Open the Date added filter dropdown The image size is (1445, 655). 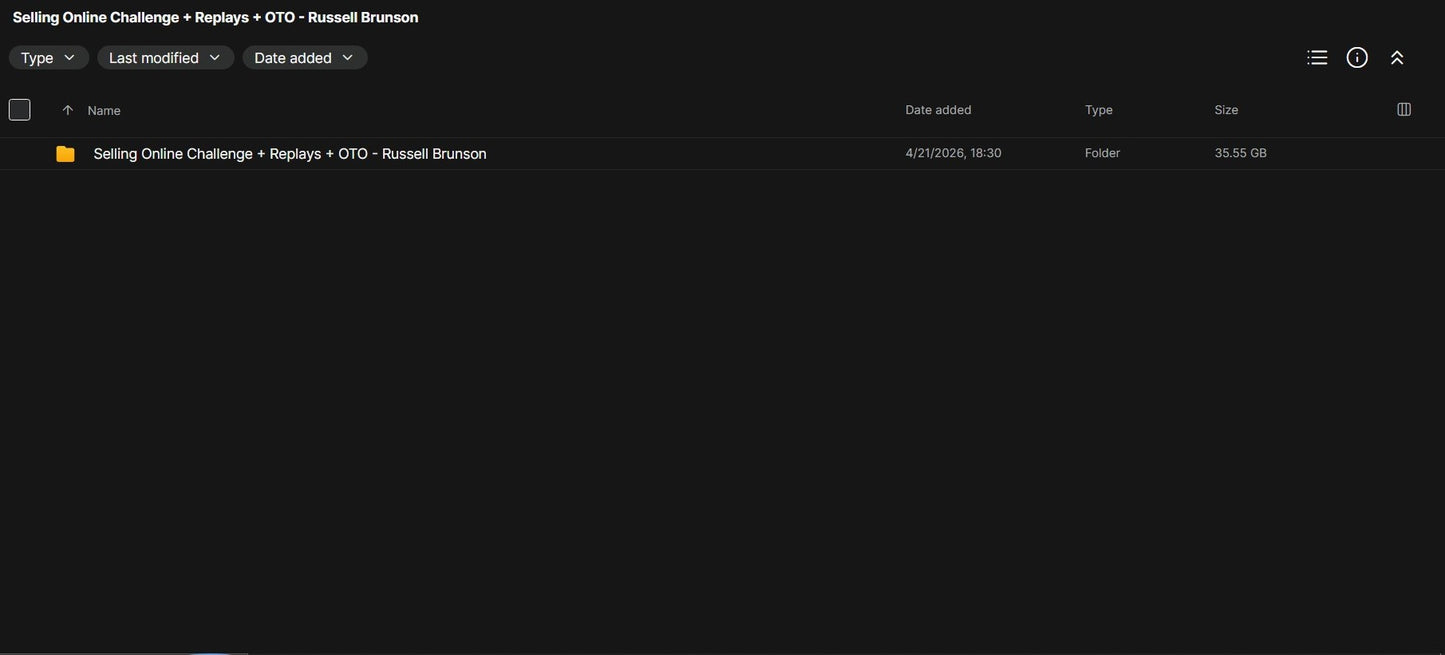(305, 58)
